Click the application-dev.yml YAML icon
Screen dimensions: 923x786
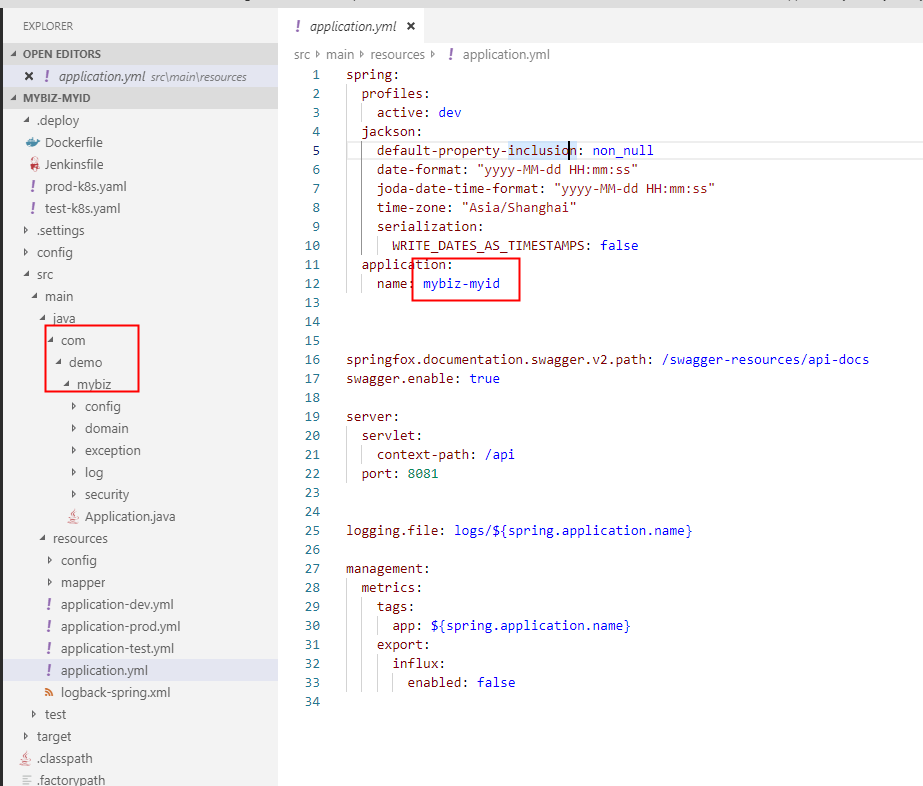pyautogui.click(x=49, y=604)
